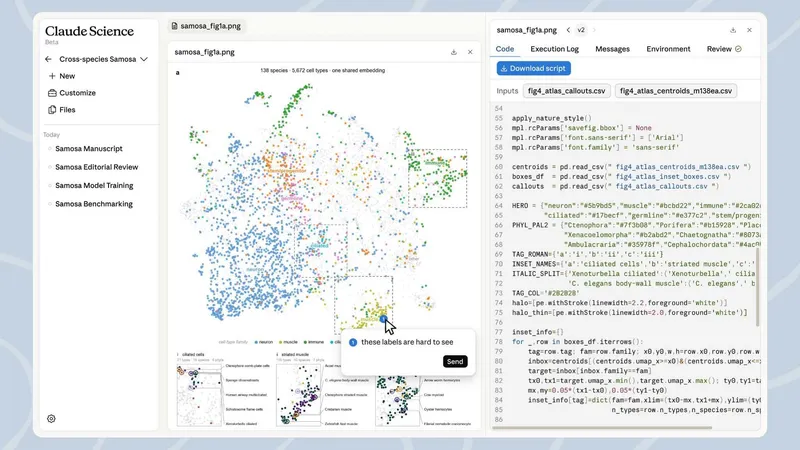Open the fig4_atlas_callouts.csv input file
This screenshot has width=800, height=450.
click(566, 91)
